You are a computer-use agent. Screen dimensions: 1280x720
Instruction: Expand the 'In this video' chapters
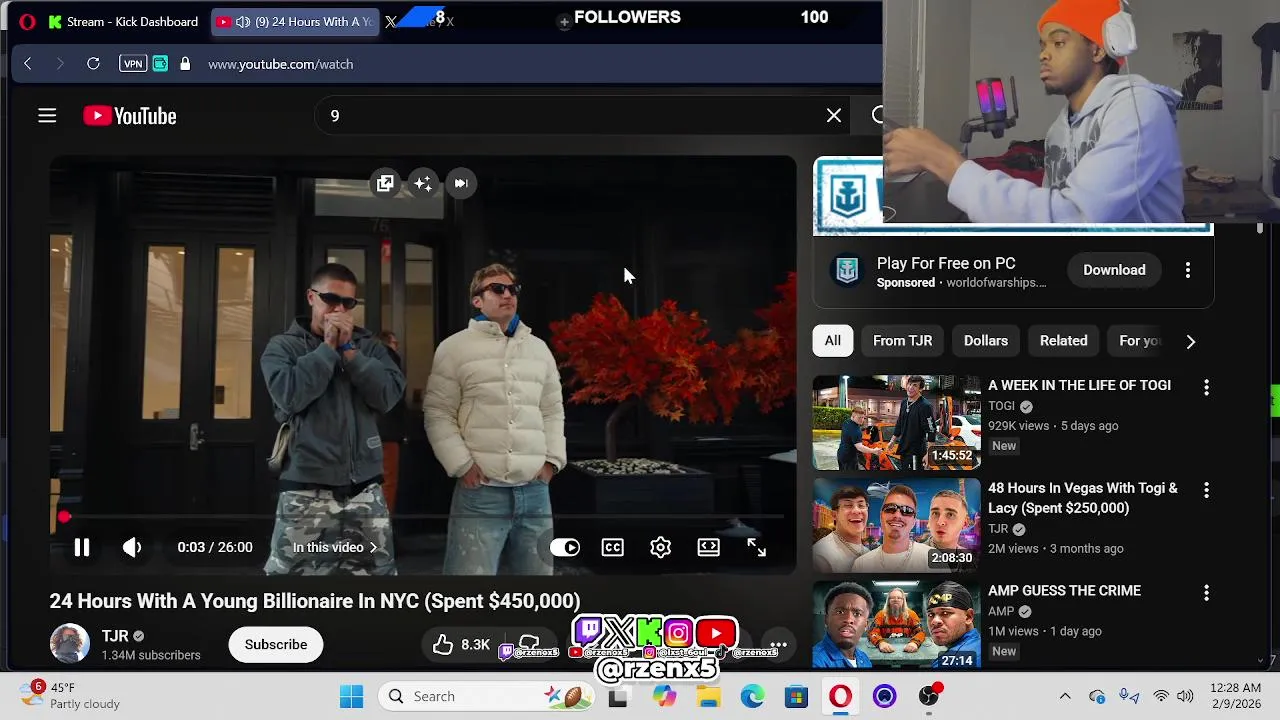pyautogui.click(x=335, y=547)
